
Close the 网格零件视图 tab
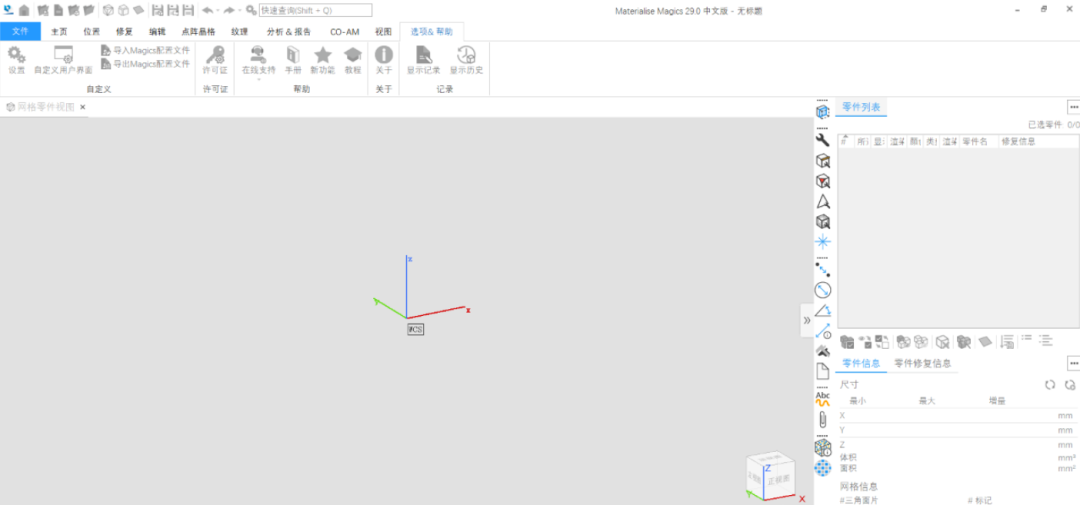coord(83,107)
